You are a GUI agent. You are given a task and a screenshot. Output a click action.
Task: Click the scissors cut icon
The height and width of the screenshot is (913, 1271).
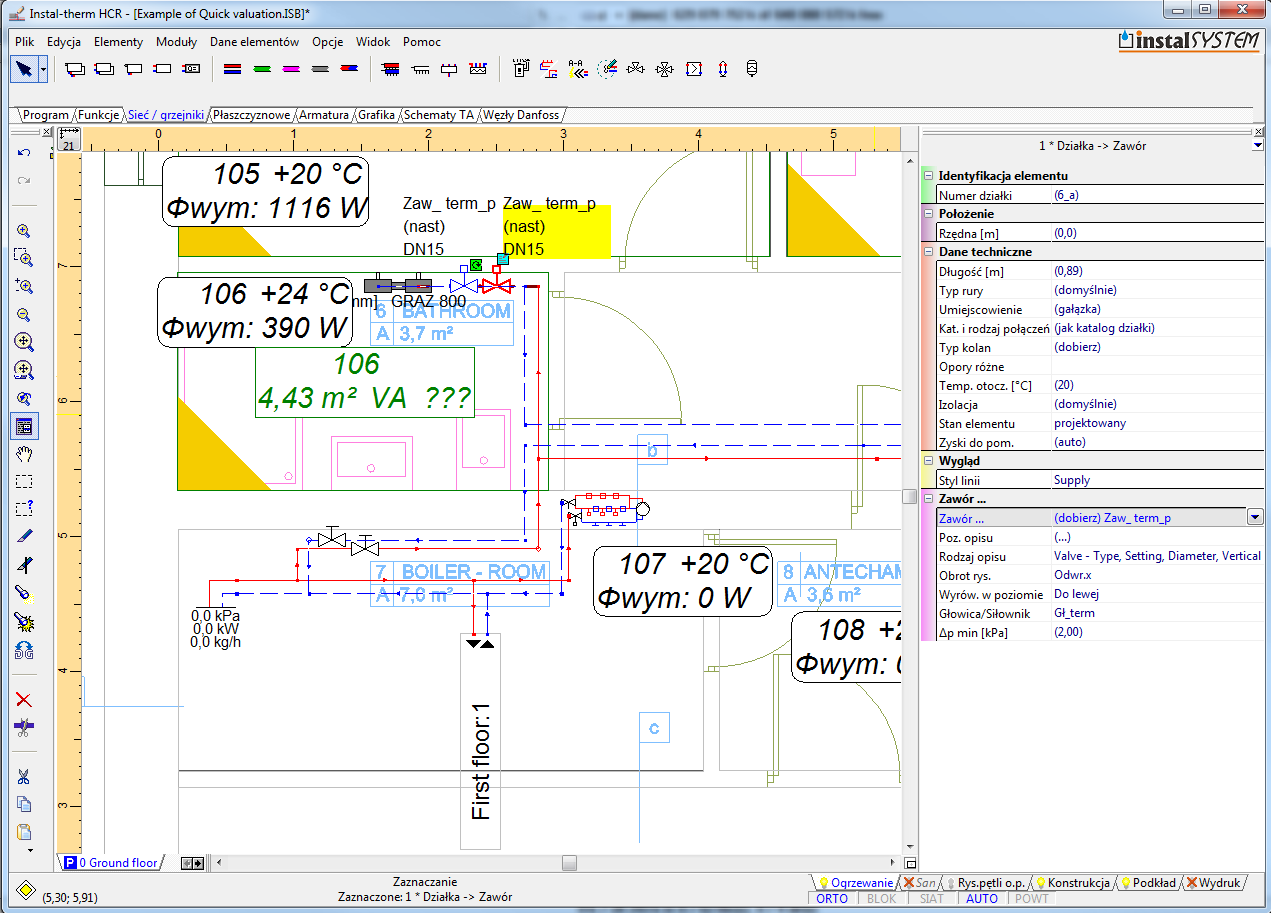pyautogui.click(x=24, y=777)
